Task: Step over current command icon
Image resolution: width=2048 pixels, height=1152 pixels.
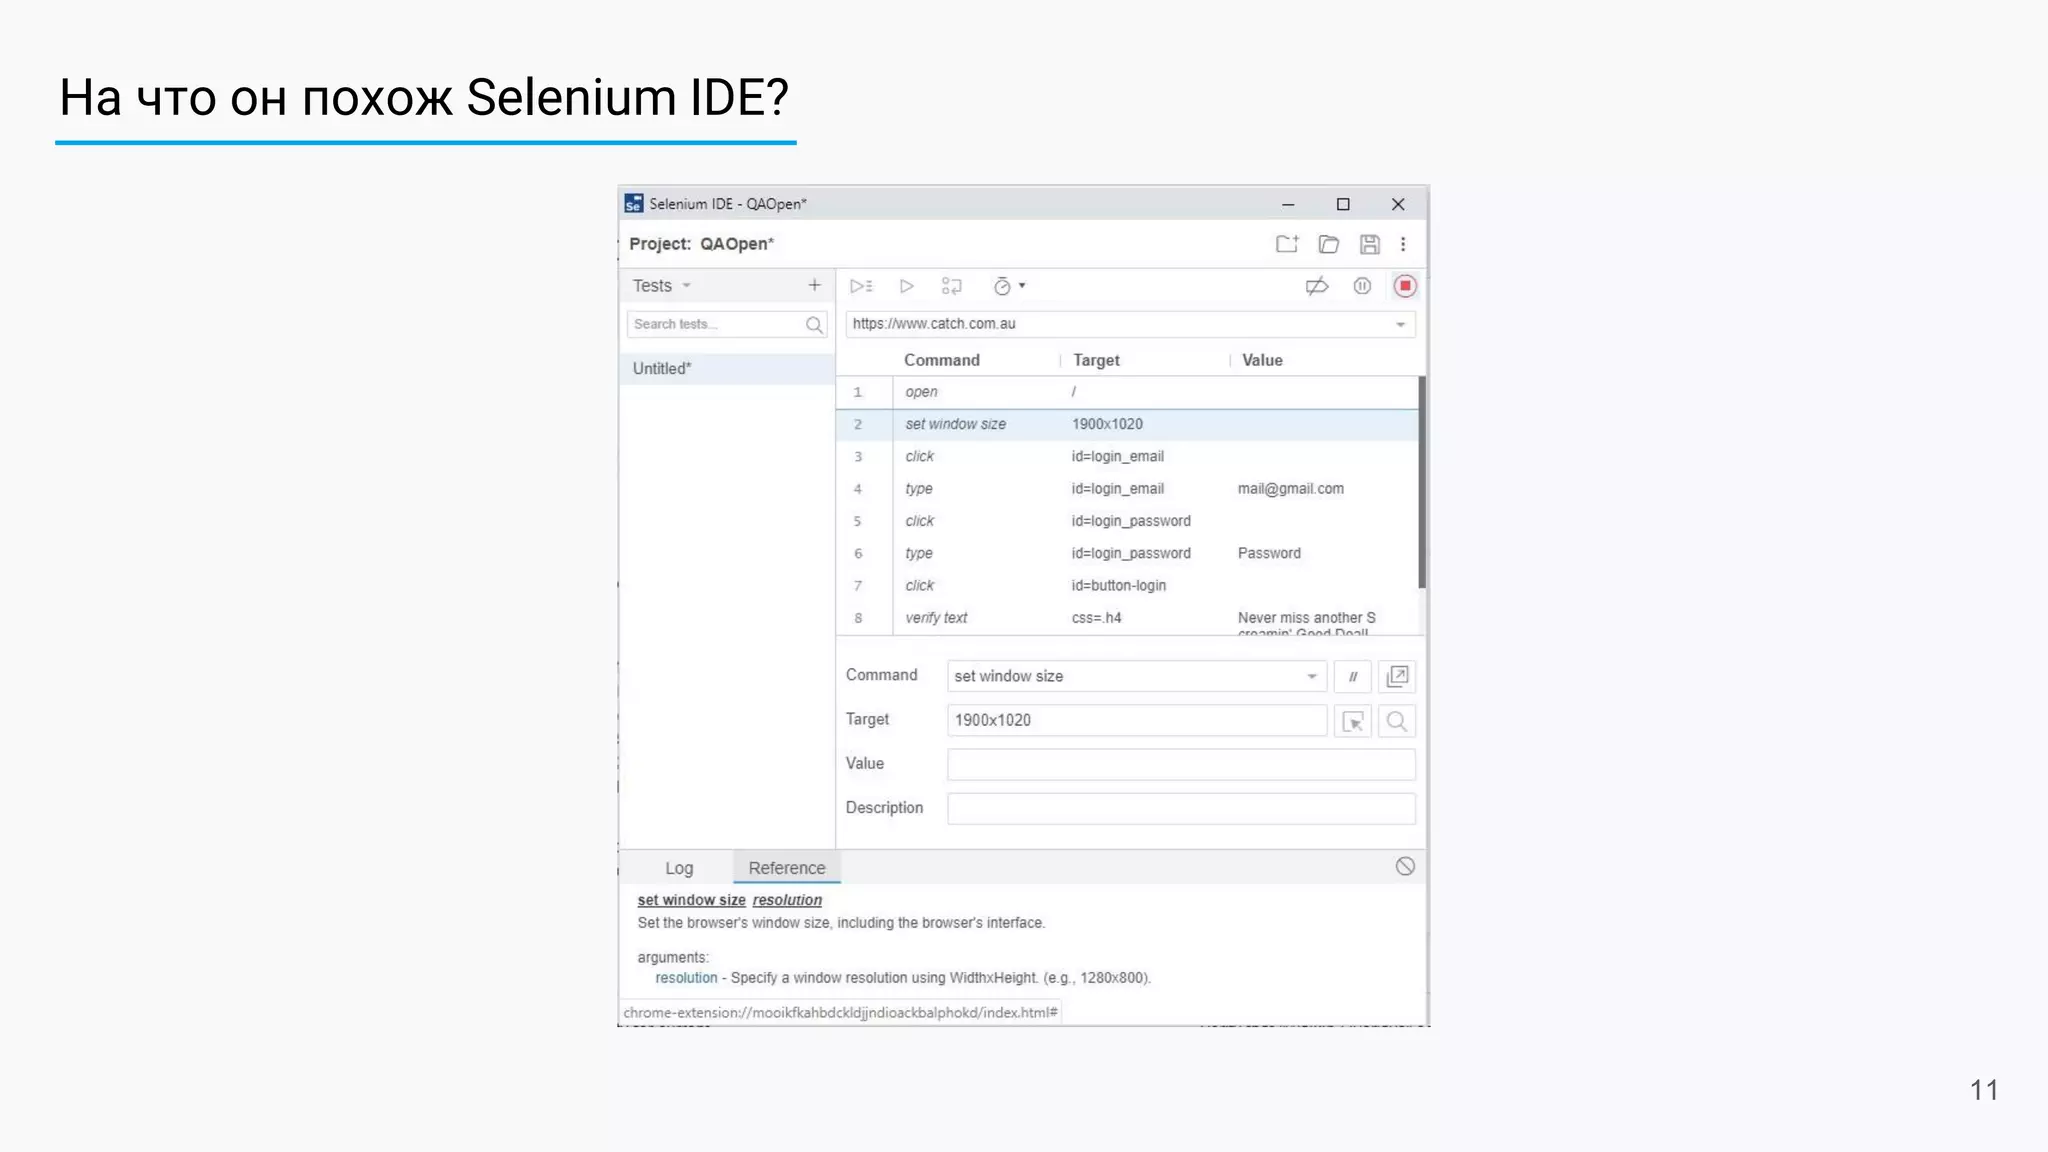Action: (x=951, y=286)
